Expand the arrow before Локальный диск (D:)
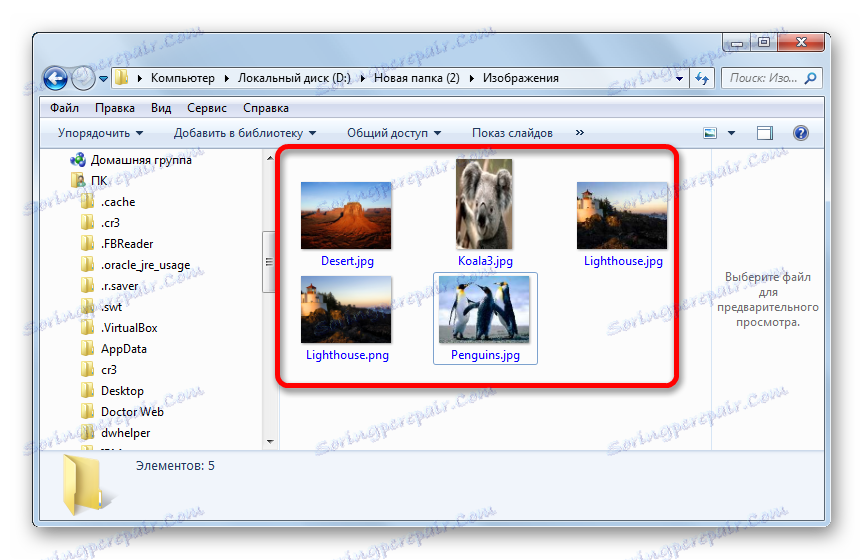This screenshot has width=864, height=560. (227, 79)
